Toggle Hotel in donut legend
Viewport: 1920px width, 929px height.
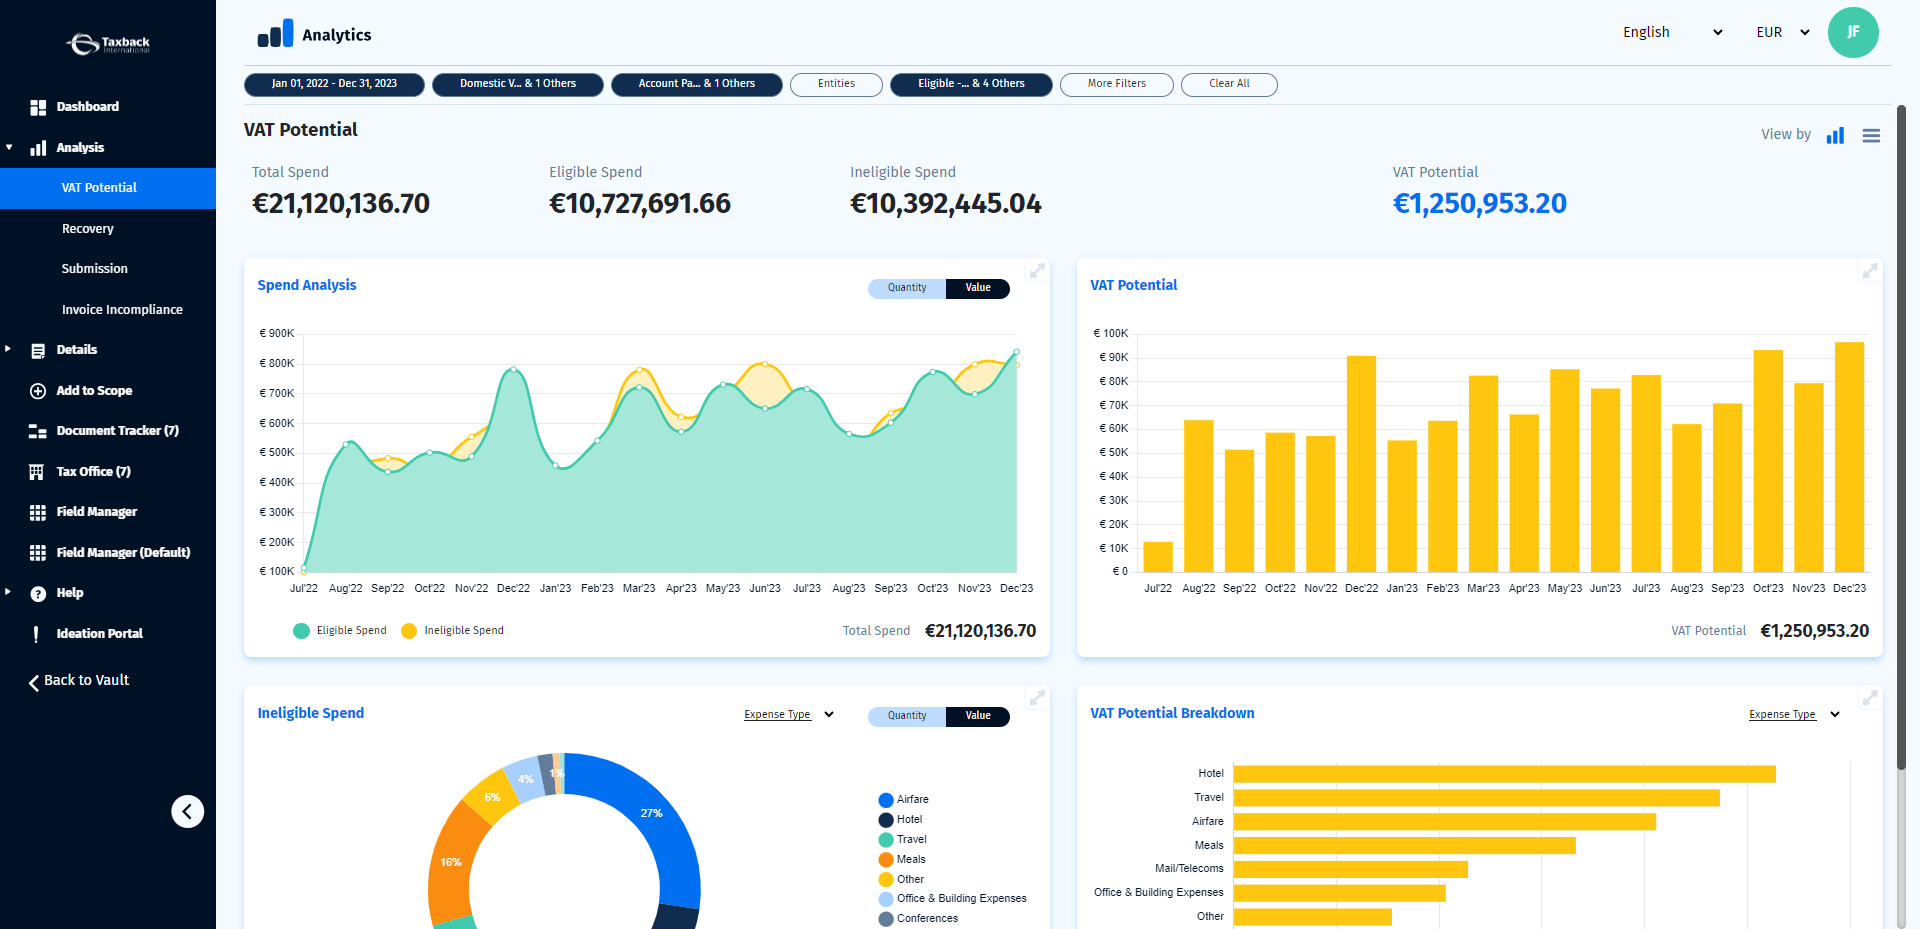[901, 820]
